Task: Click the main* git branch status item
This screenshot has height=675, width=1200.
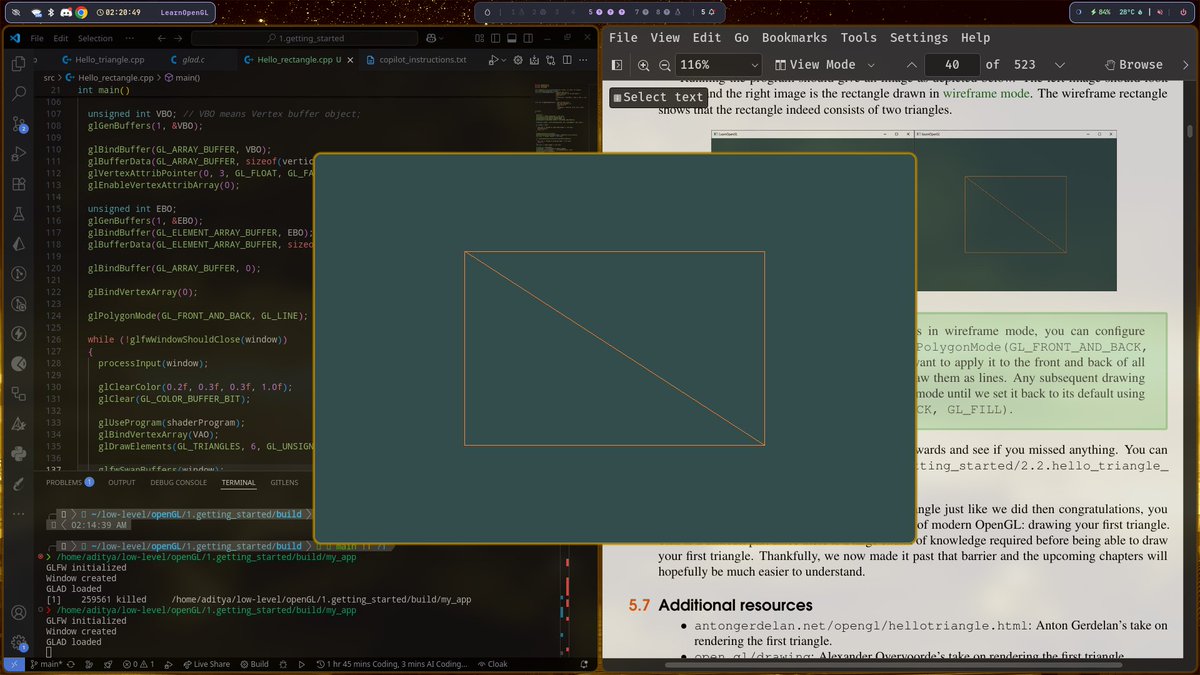Action: point(47,664)
